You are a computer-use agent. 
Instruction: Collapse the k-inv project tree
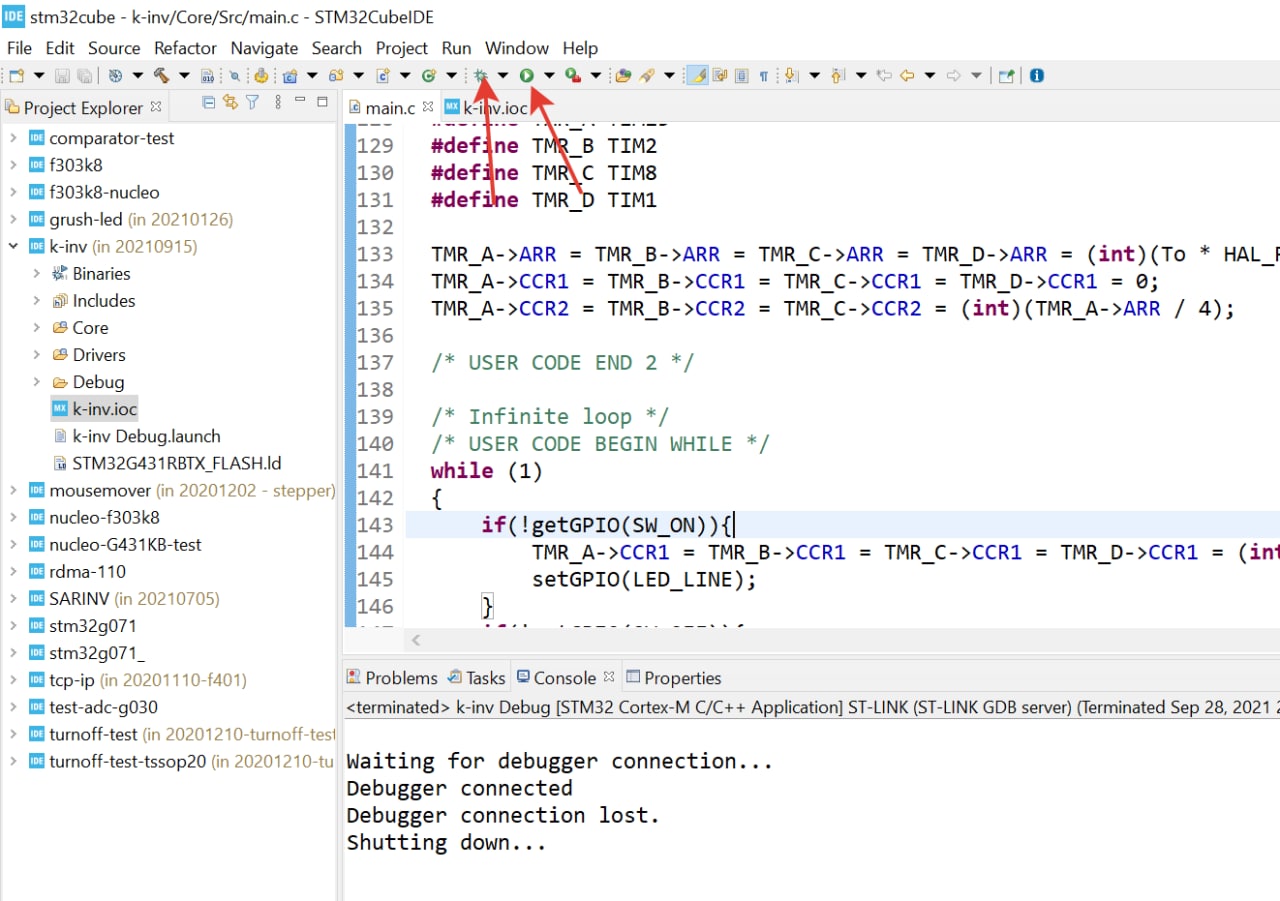(13, 246)
